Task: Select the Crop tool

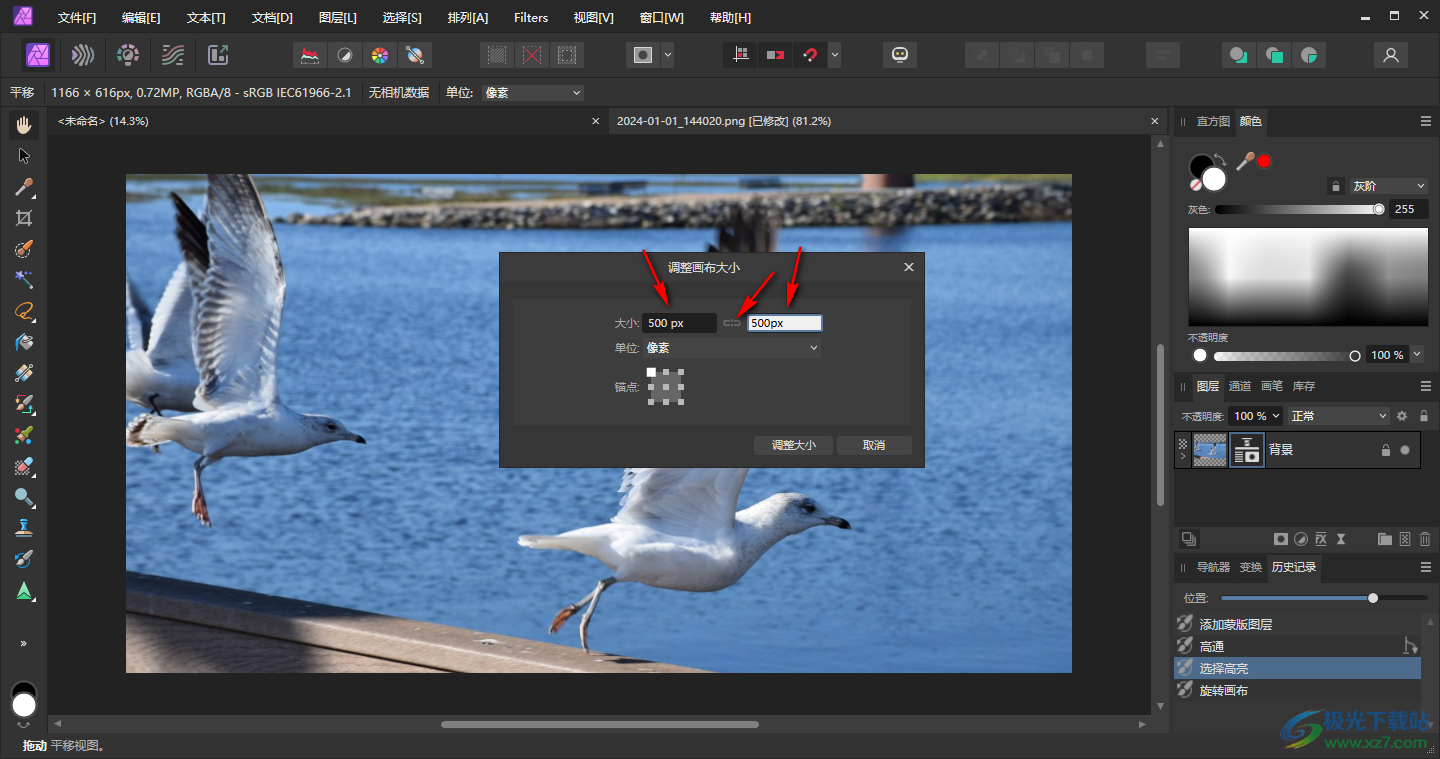Action: (x=24, y=218)
